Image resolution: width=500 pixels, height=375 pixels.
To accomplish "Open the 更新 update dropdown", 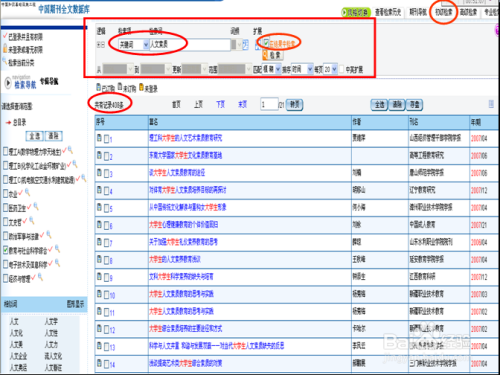I will tap(204, 69).
